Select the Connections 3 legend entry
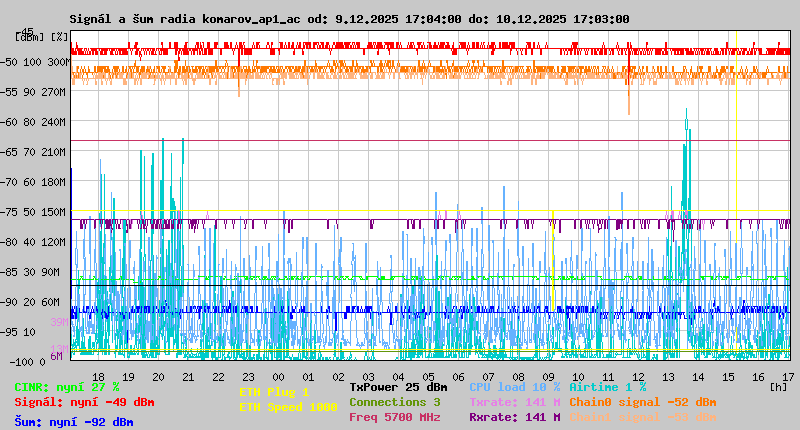This screenshot has height=430, width=800. pos(394,402)
